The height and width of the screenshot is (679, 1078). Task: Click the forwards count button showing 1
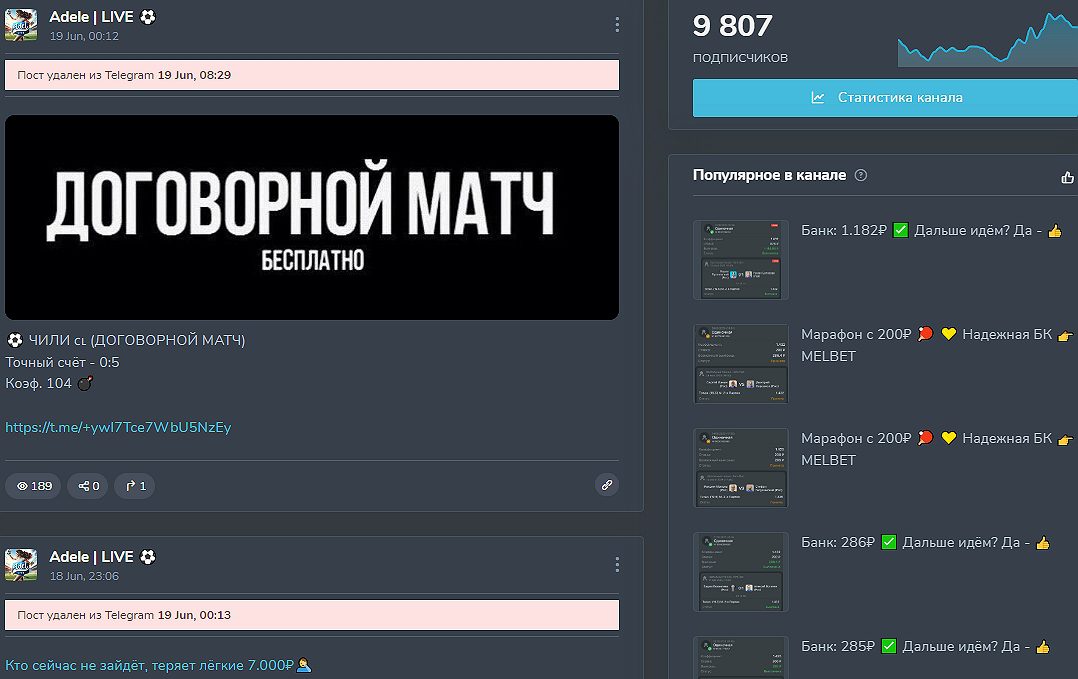tap(135, 486)
